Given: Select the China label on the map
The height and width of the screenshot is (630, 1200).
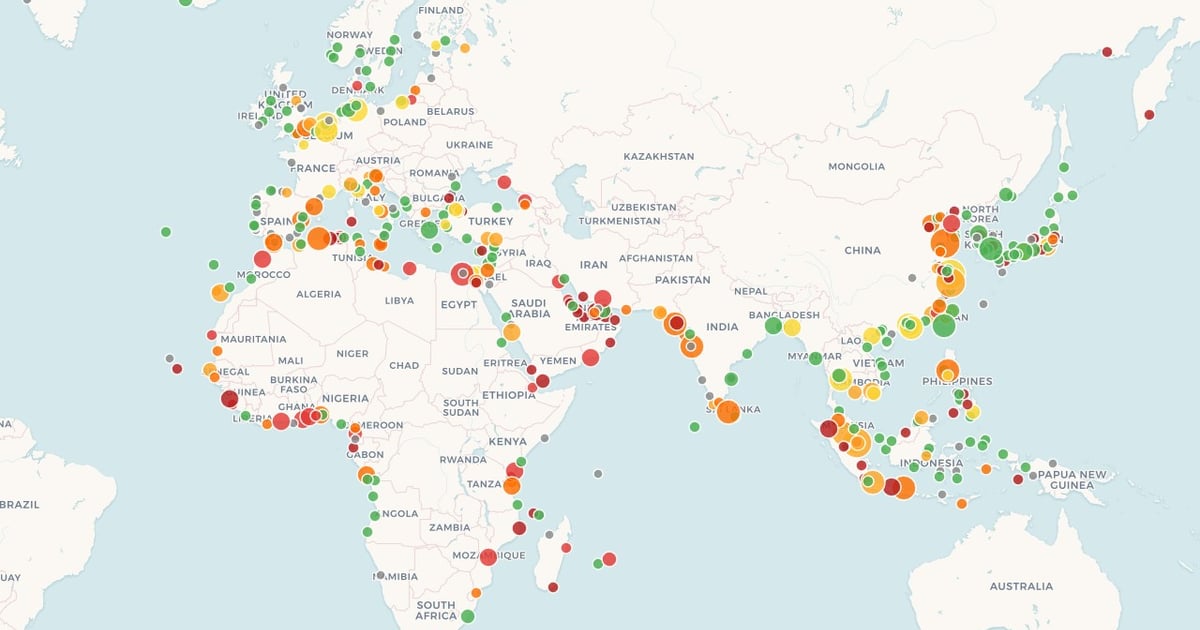Looking at the screenshot, I should point(862,251).
